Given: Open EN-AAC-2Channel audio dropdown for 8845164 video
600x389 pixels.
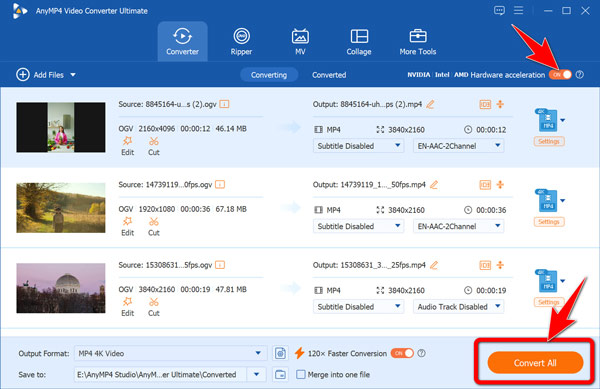Looking at the screenshot, I should tap(458, 146).
